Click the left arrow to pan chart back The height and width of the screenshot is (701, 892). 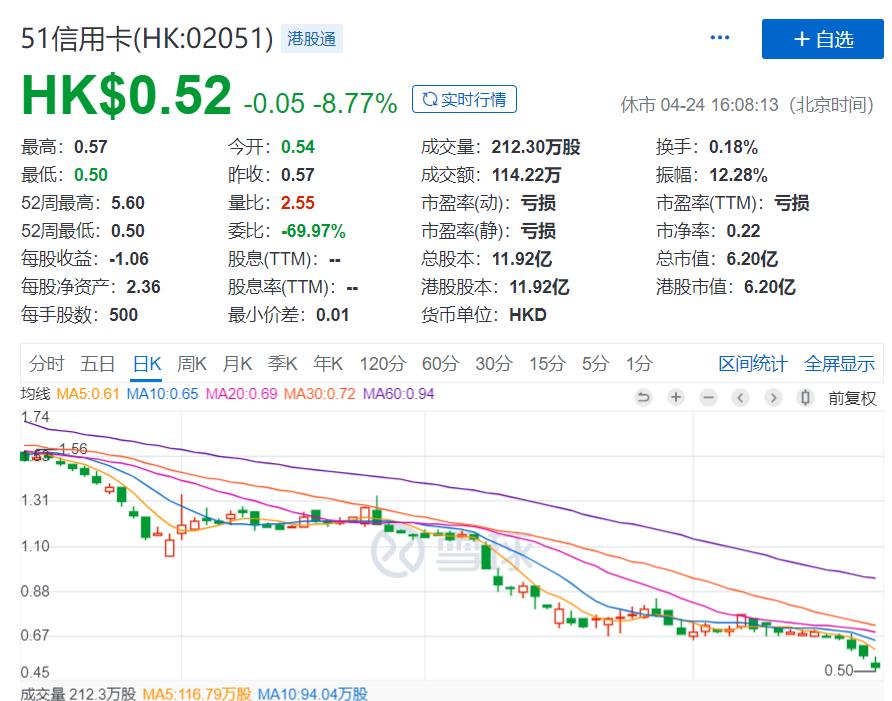(x=740, y=397)
